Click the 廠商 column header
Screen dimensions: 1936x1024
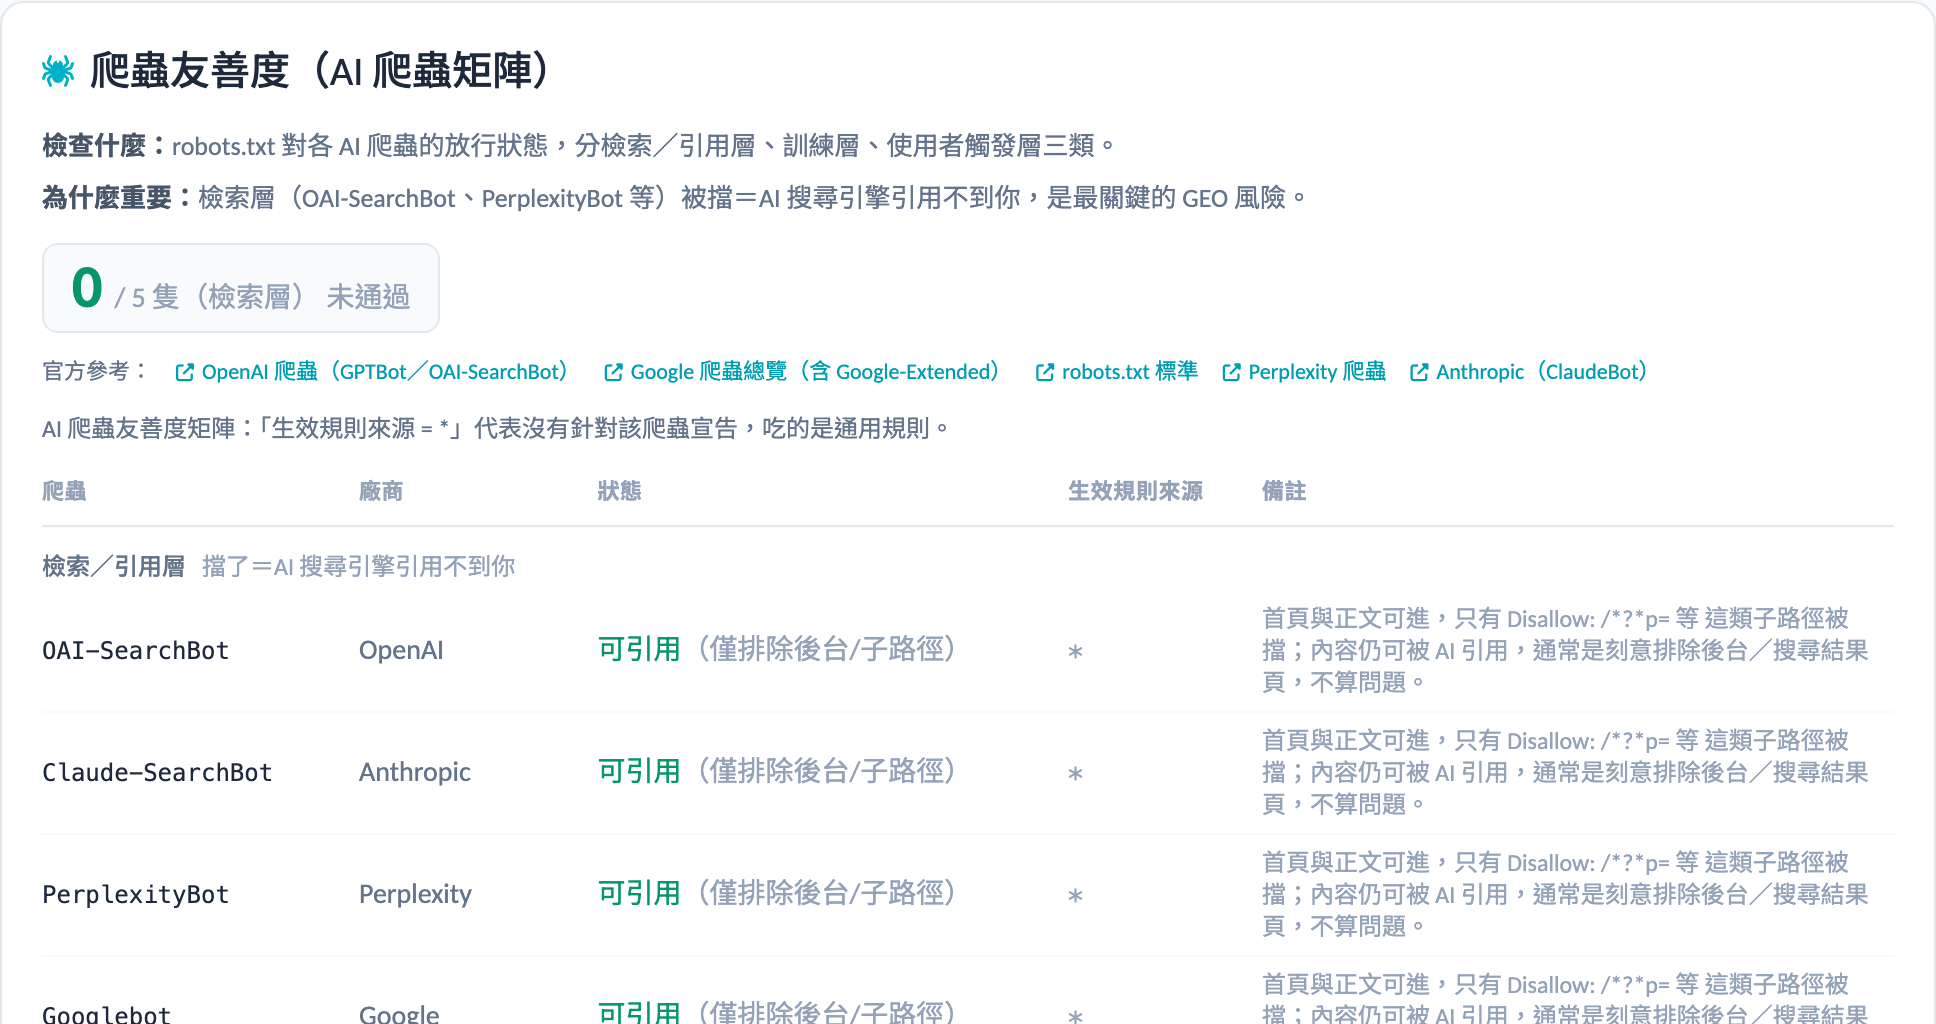point(381,491)
